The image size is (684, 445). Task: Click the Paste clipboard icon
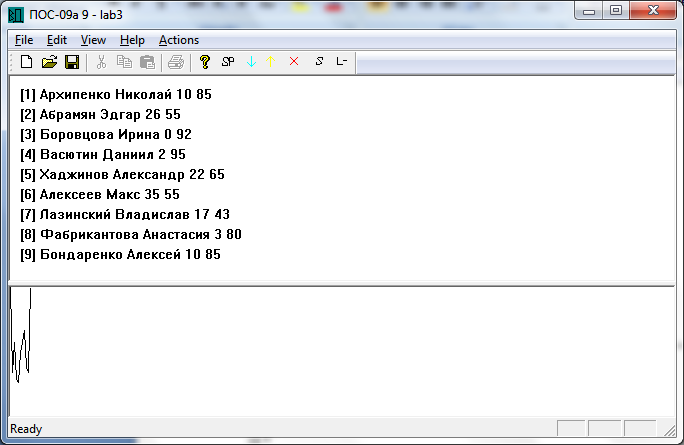coord(147,62)
